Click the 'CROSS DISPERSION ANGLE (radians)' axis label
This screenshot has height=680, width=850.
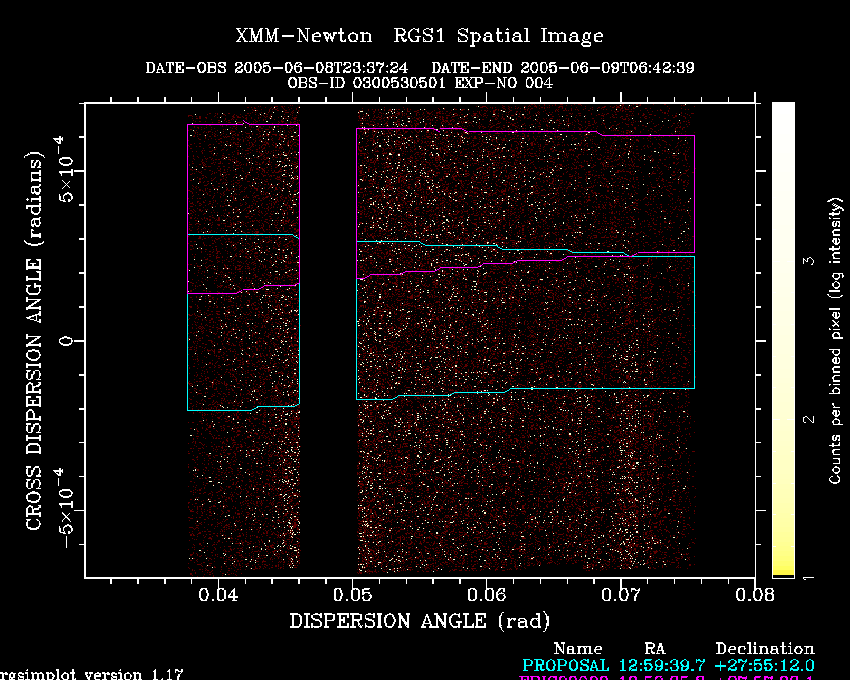[34, 341]
